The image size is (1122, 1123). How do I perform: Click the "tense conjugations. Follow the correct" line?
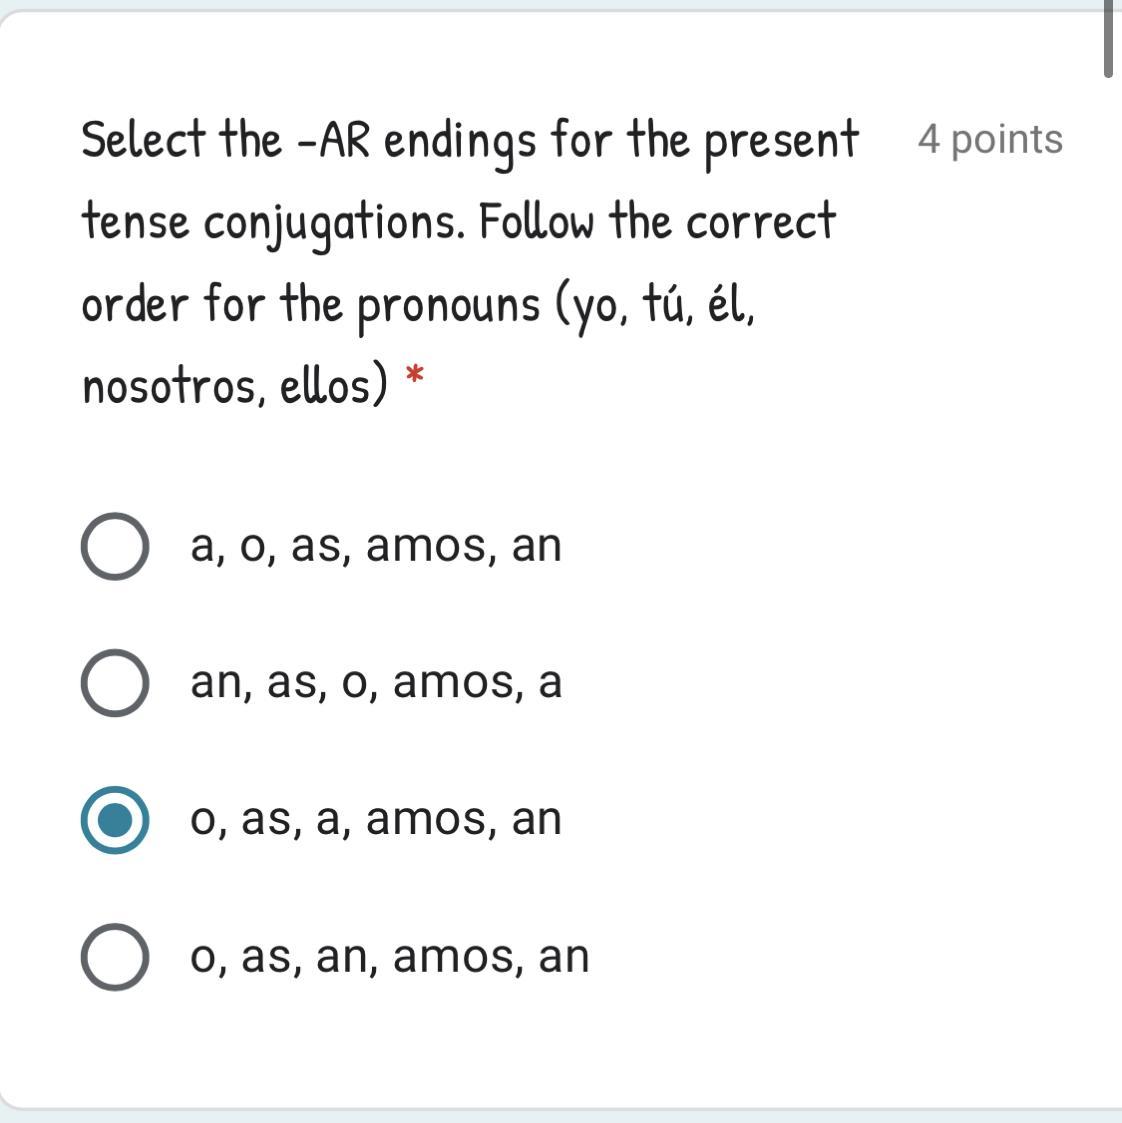pos(458,222)
